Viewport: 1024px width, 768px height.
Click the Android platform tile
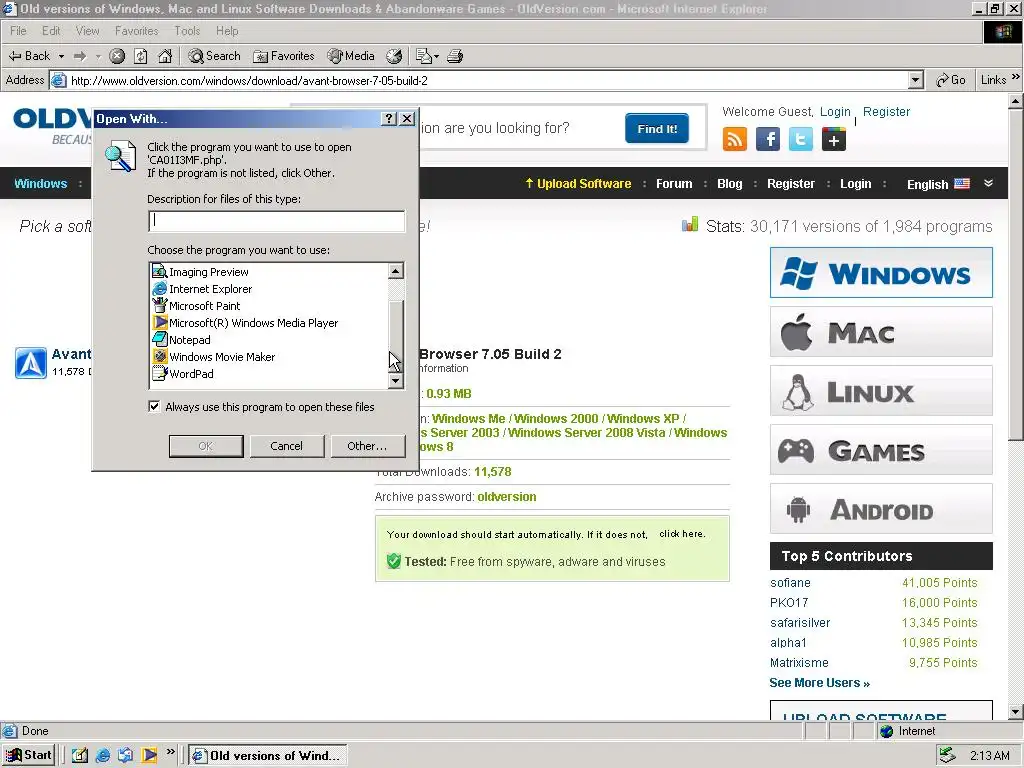pyautogui.click(x=881, y=509)
